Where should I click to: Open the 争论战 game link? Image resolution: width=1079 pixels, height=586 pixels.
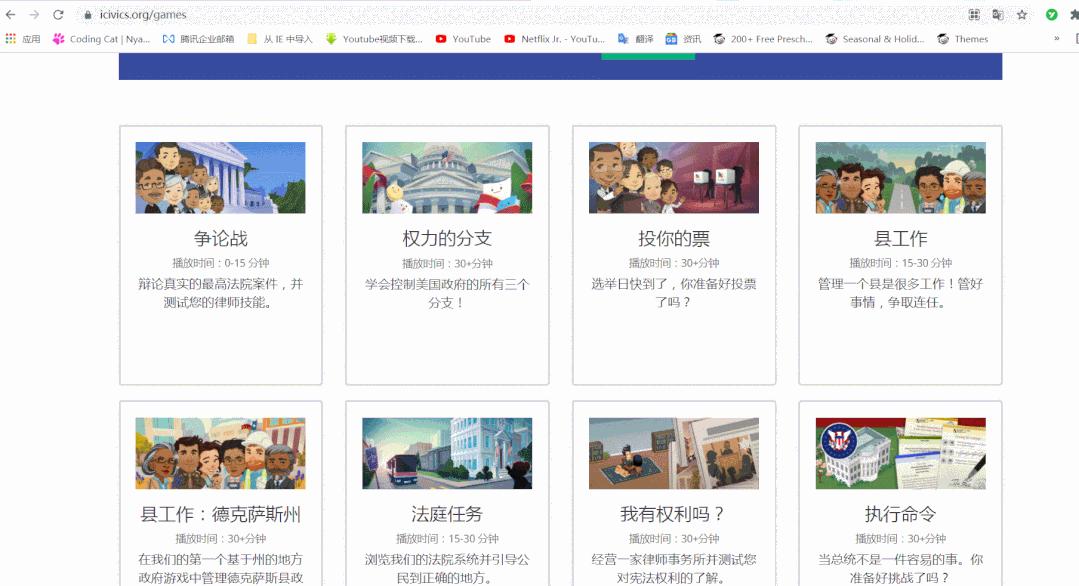(x=219, y=238)
